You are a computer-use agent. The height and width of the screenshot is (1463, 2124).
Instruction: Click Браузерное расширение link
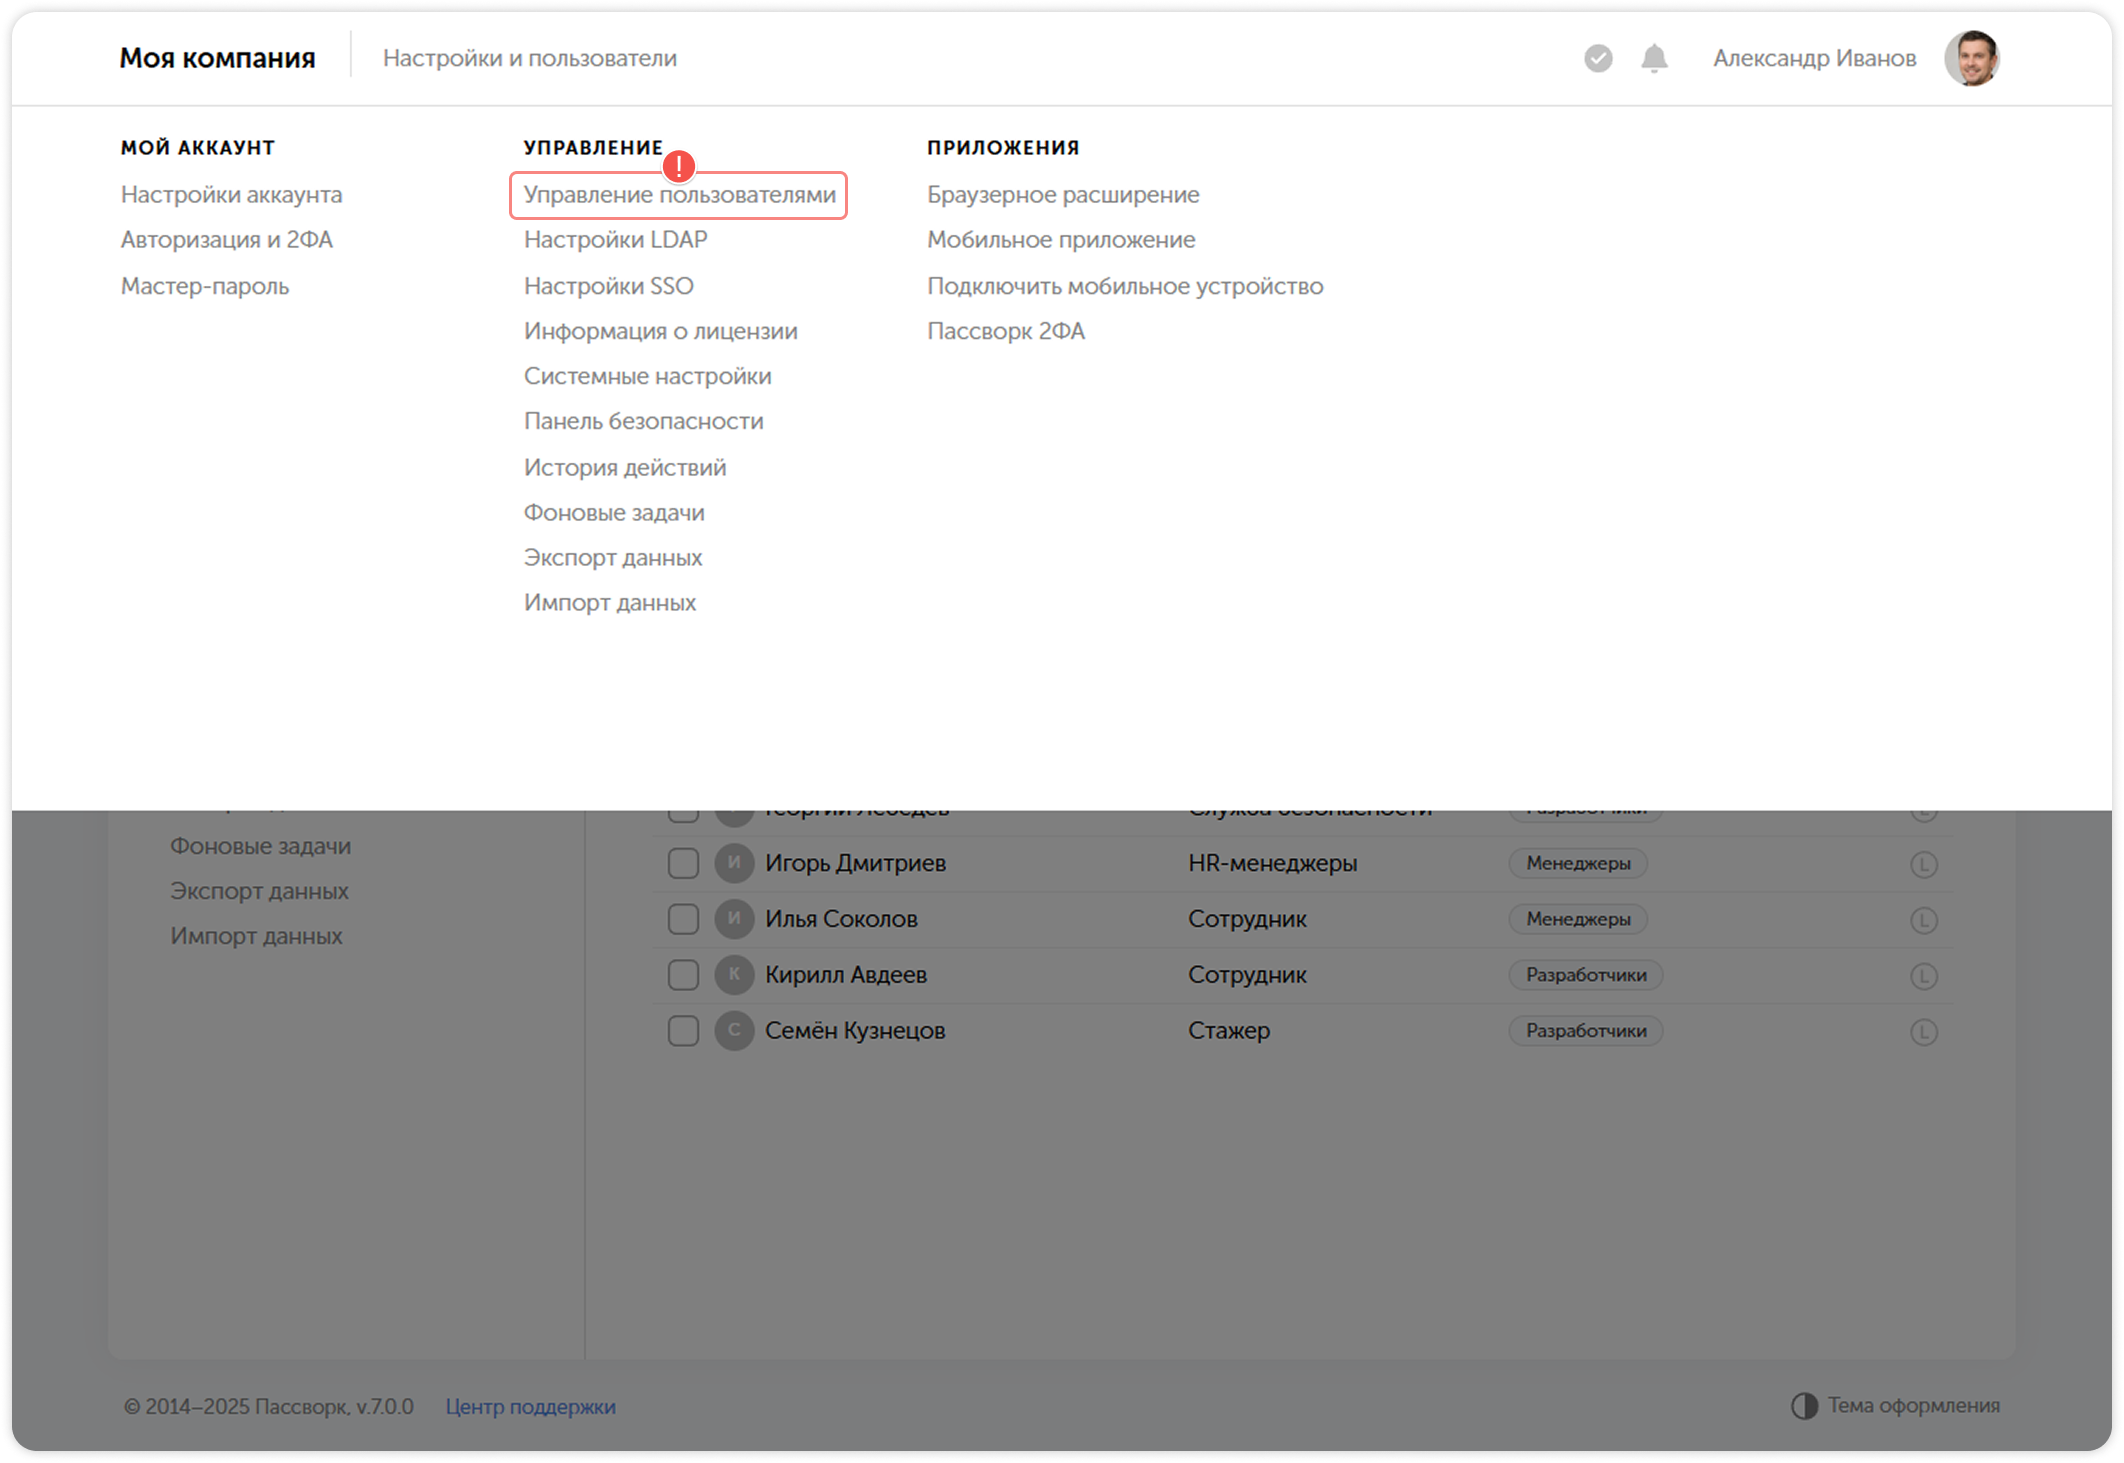pos(1063,195)
